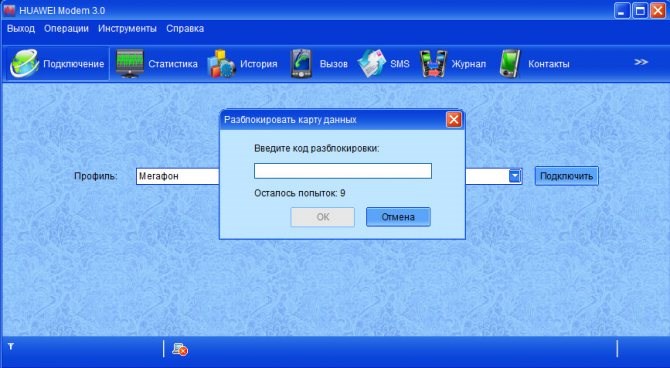Open the История cubes icon
The width and height of the screenshot is (670, 368).
(221, 64)
